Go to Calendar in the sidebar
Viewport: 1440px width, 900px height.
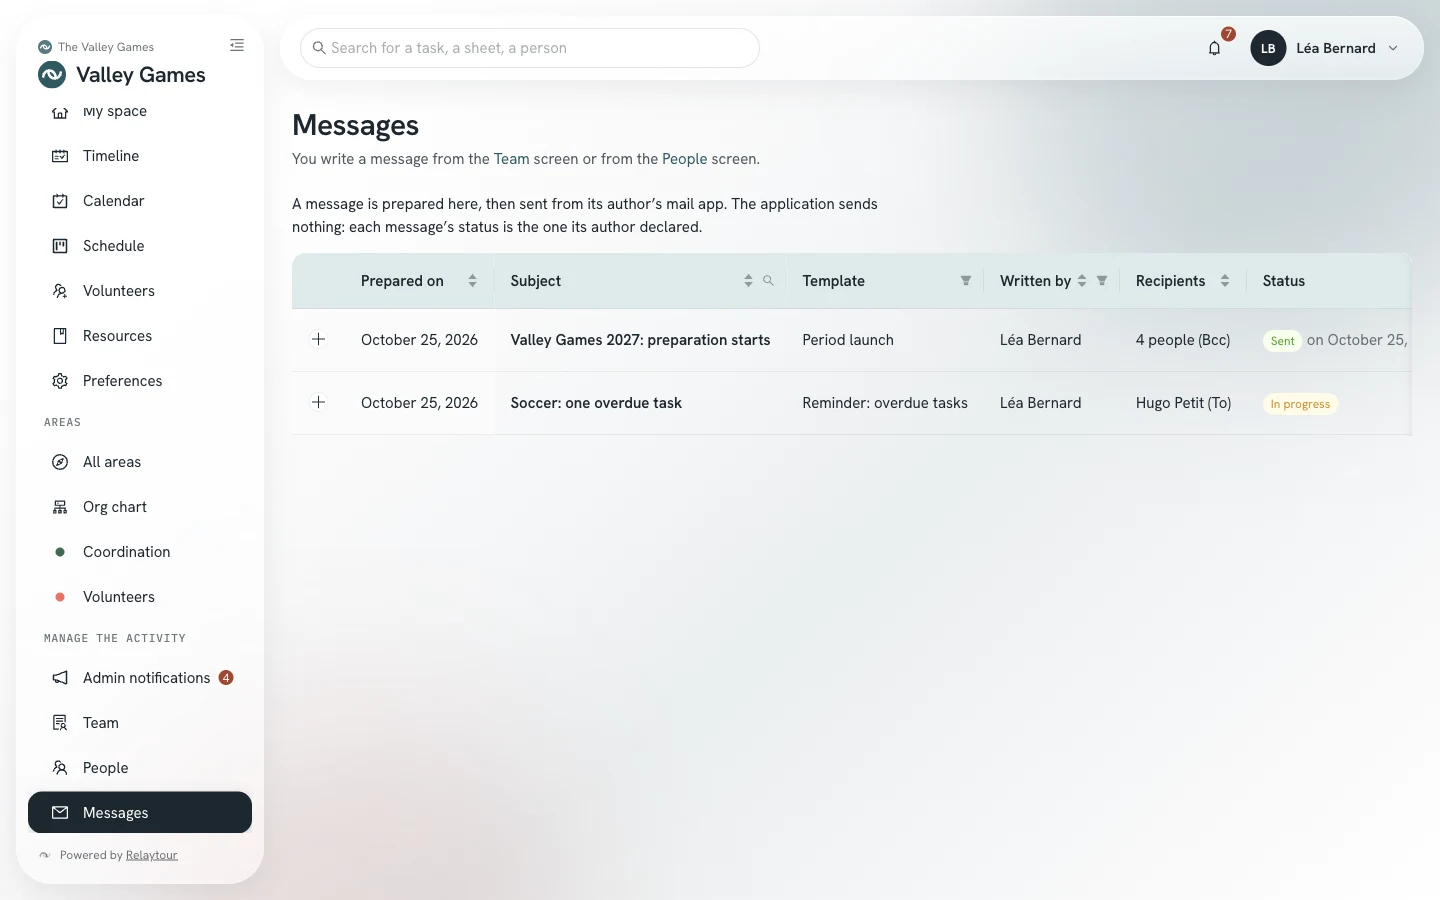[x=140, y=201]
